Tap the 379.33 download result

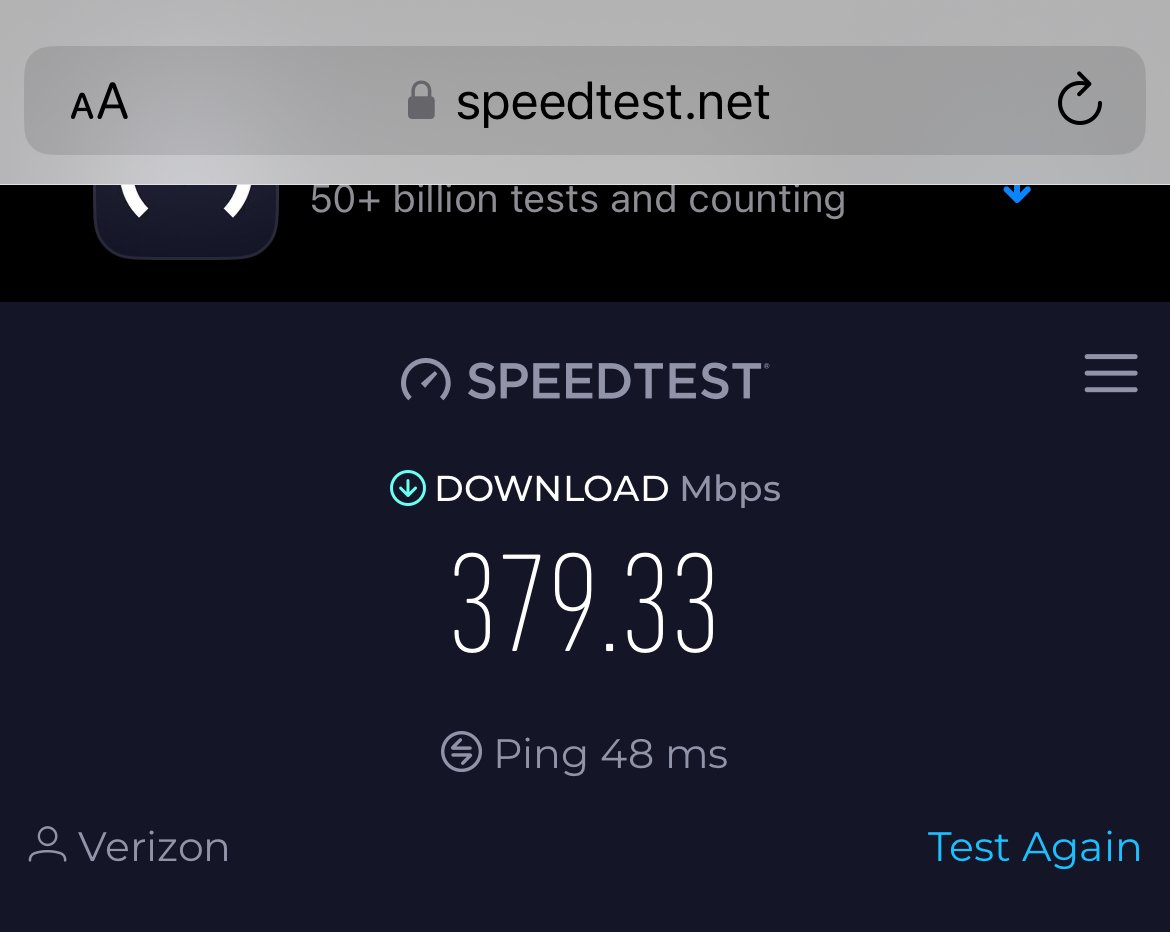pos(584,603)
